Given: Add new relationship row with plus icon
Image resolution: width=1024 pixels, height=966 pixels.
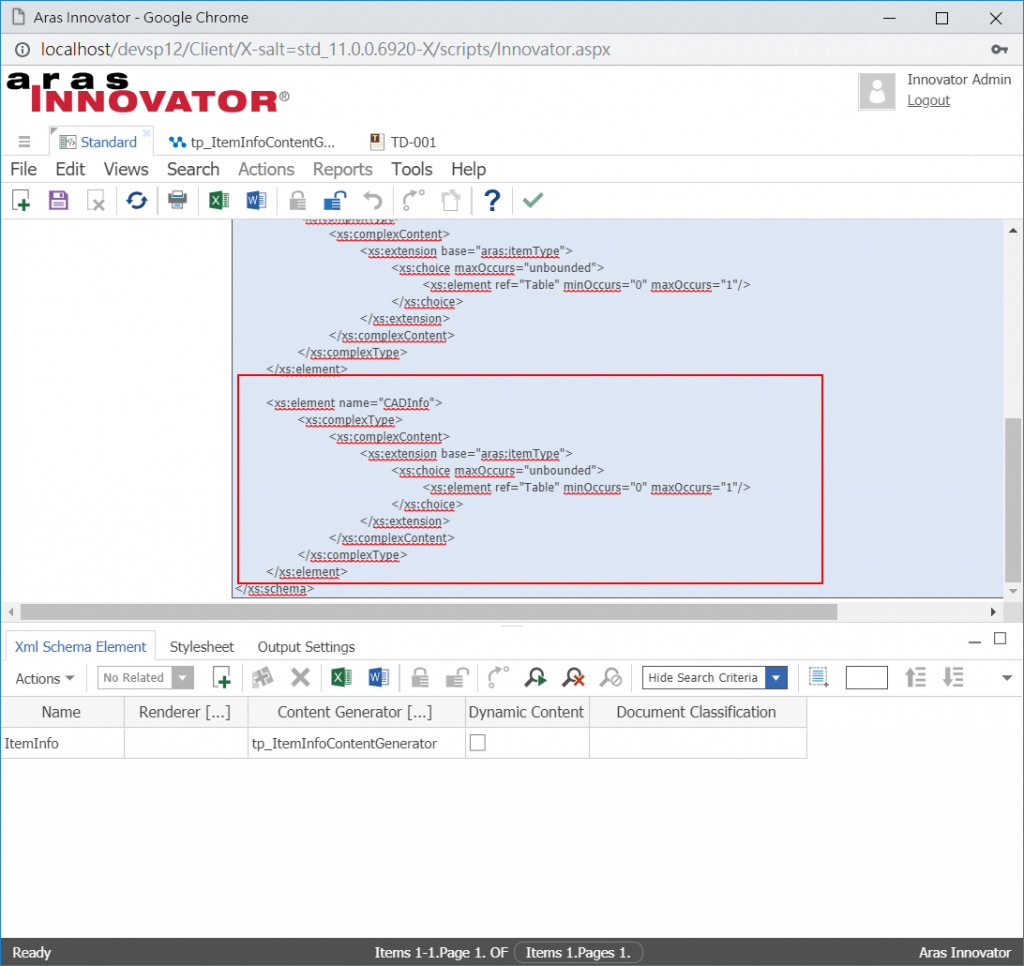Looking at the screenshot, I should pos(222,678).
